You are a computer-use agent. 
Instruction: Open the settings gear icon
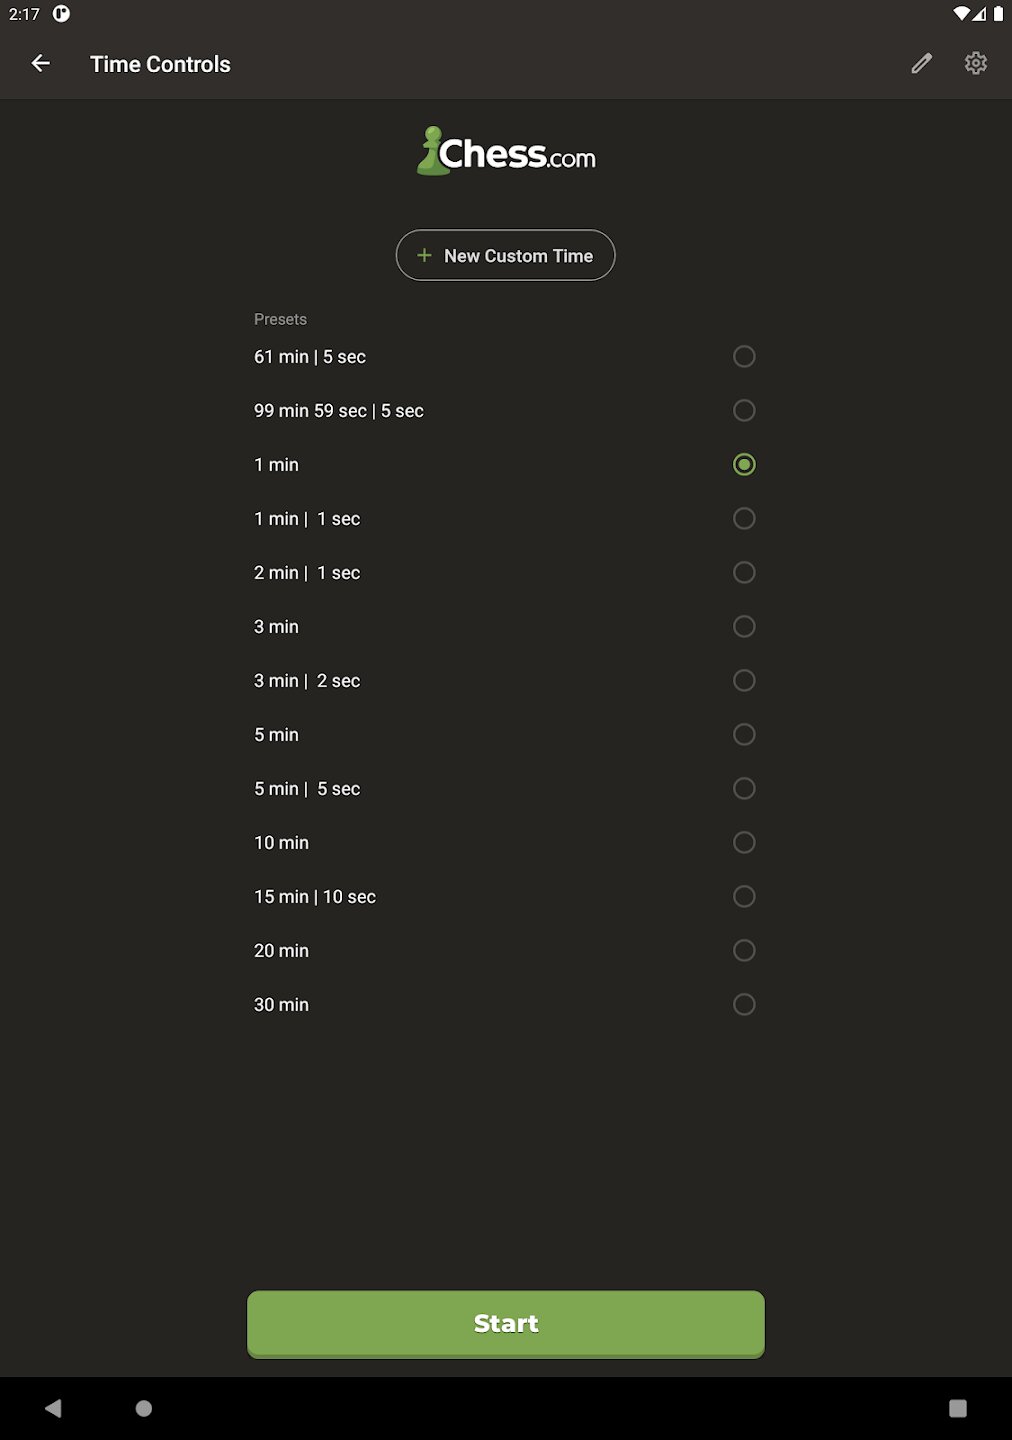click(x=975, y=64)
